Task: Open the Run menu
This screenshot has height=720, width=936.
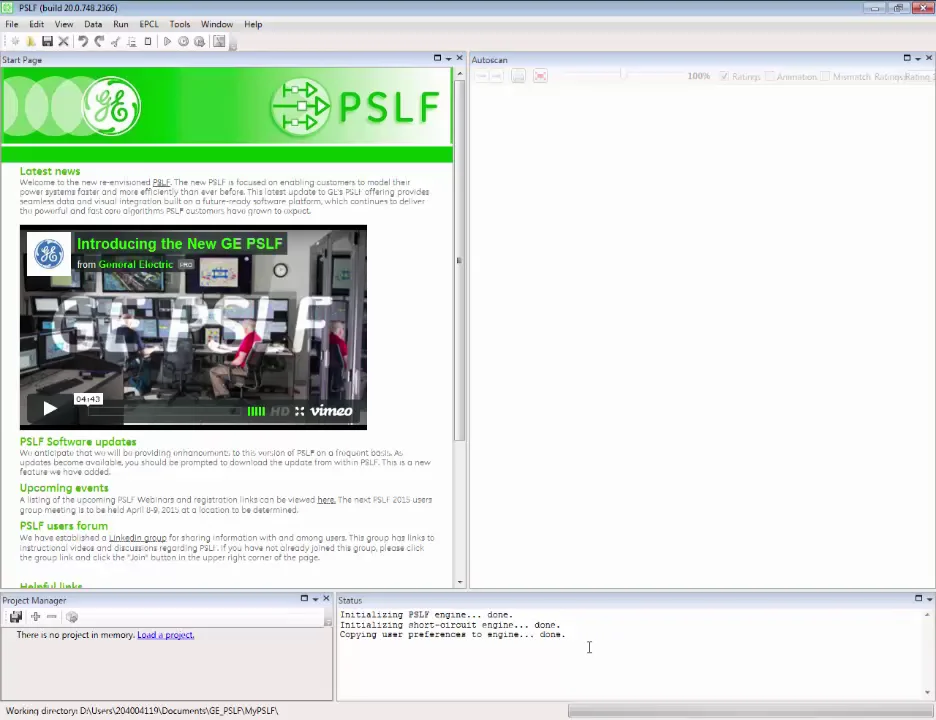Action: (121, 24)
